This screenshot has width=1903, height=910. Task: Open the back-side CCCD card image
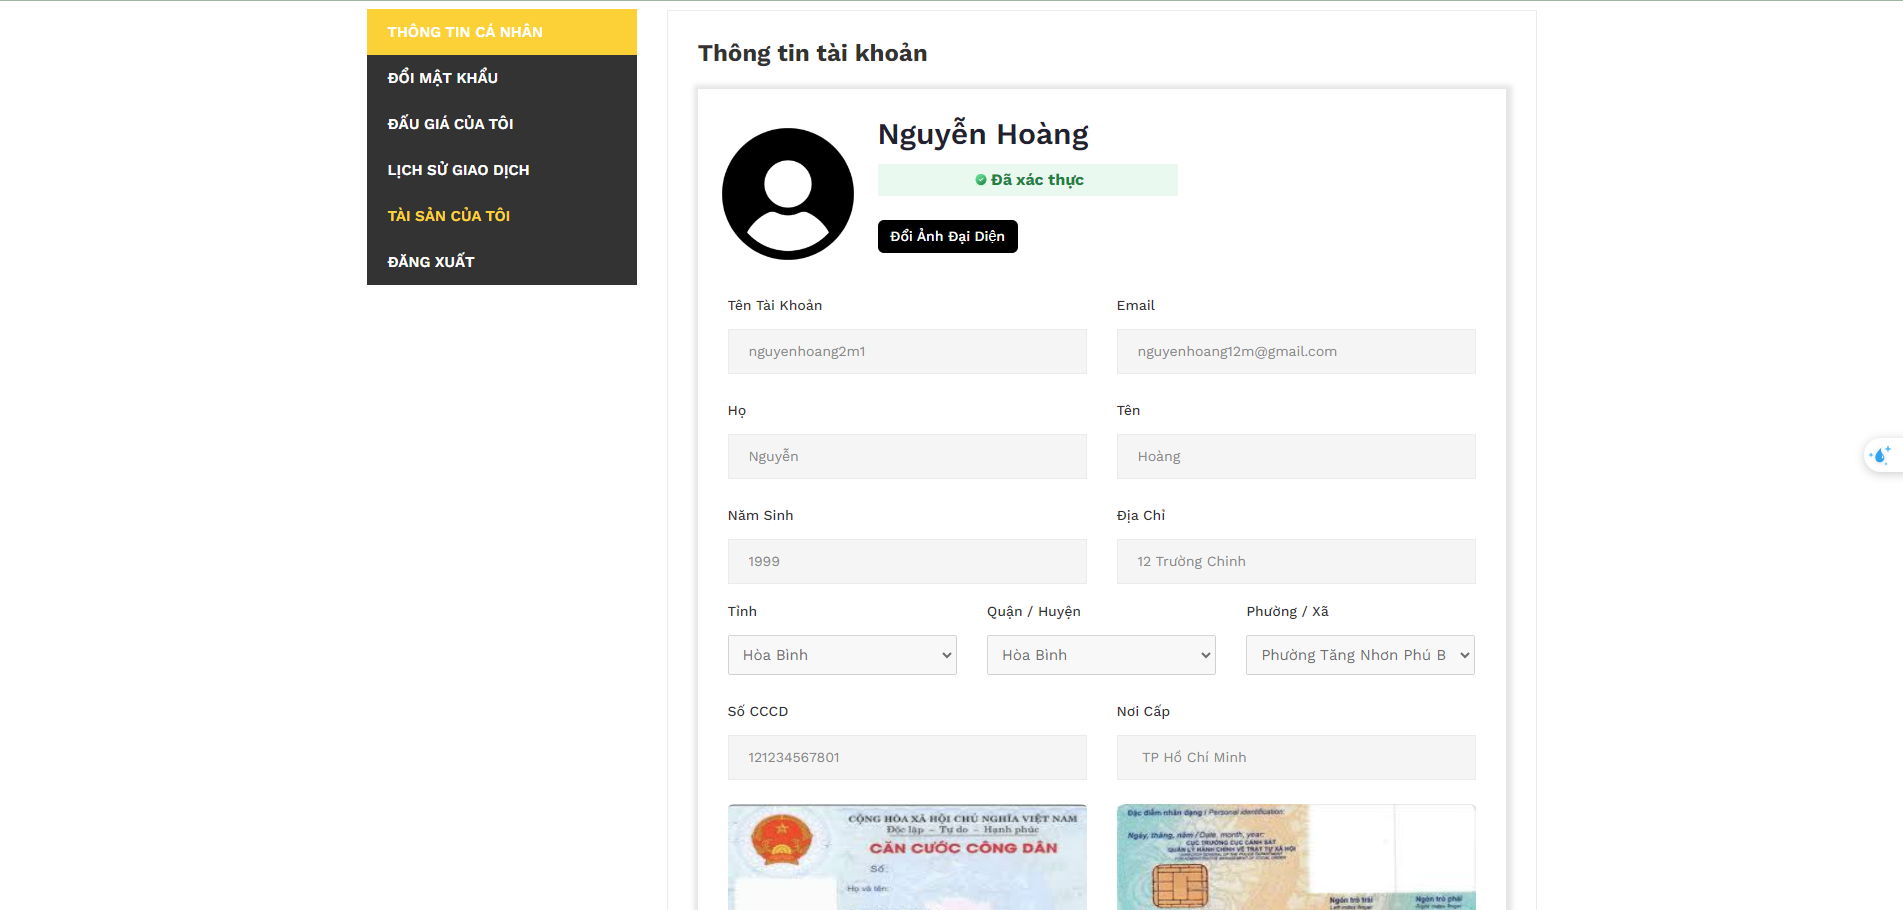click(x=1296, y=857)
